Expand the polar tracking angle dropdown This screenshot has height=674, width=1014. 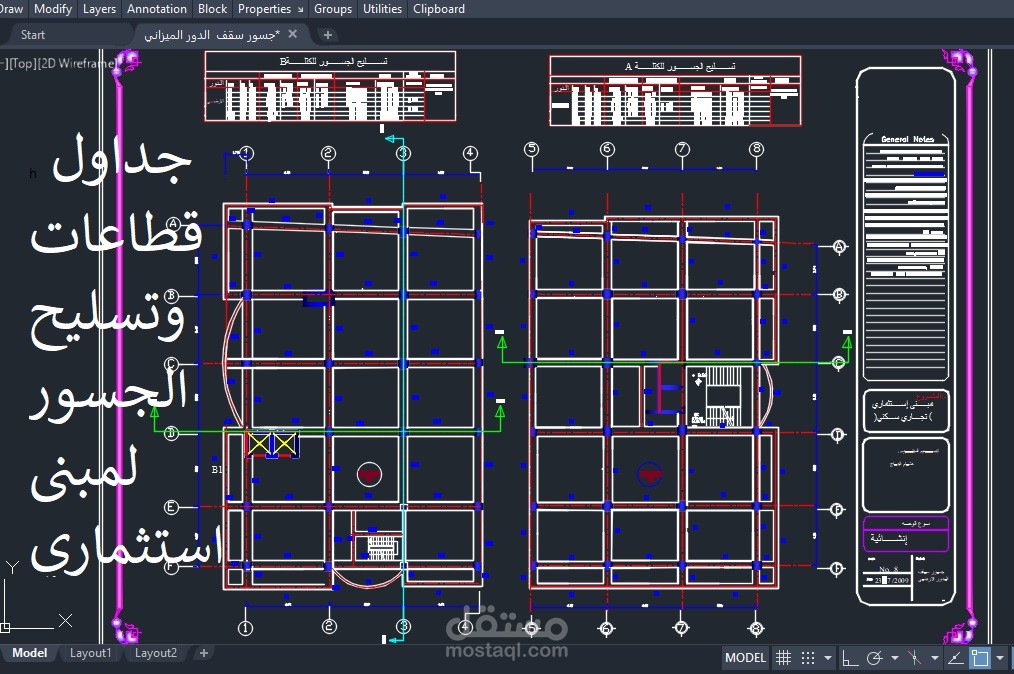[x=894, y=658]
